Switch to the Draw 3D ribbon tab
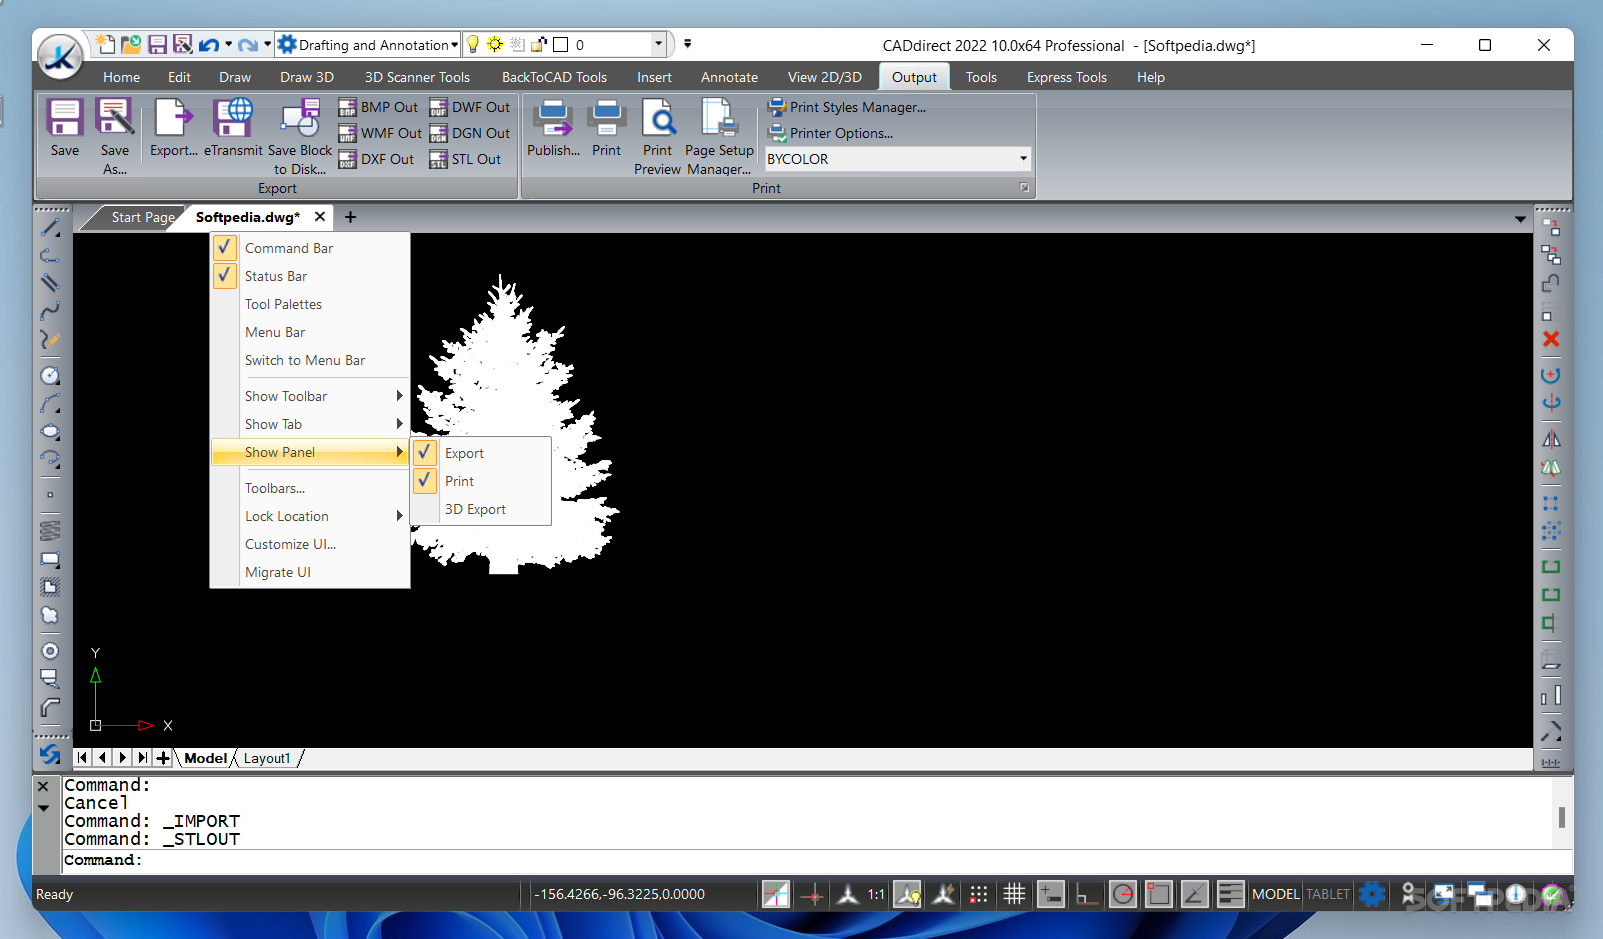The width and height of the screenshot is (1603, 939). click(307, 77)
